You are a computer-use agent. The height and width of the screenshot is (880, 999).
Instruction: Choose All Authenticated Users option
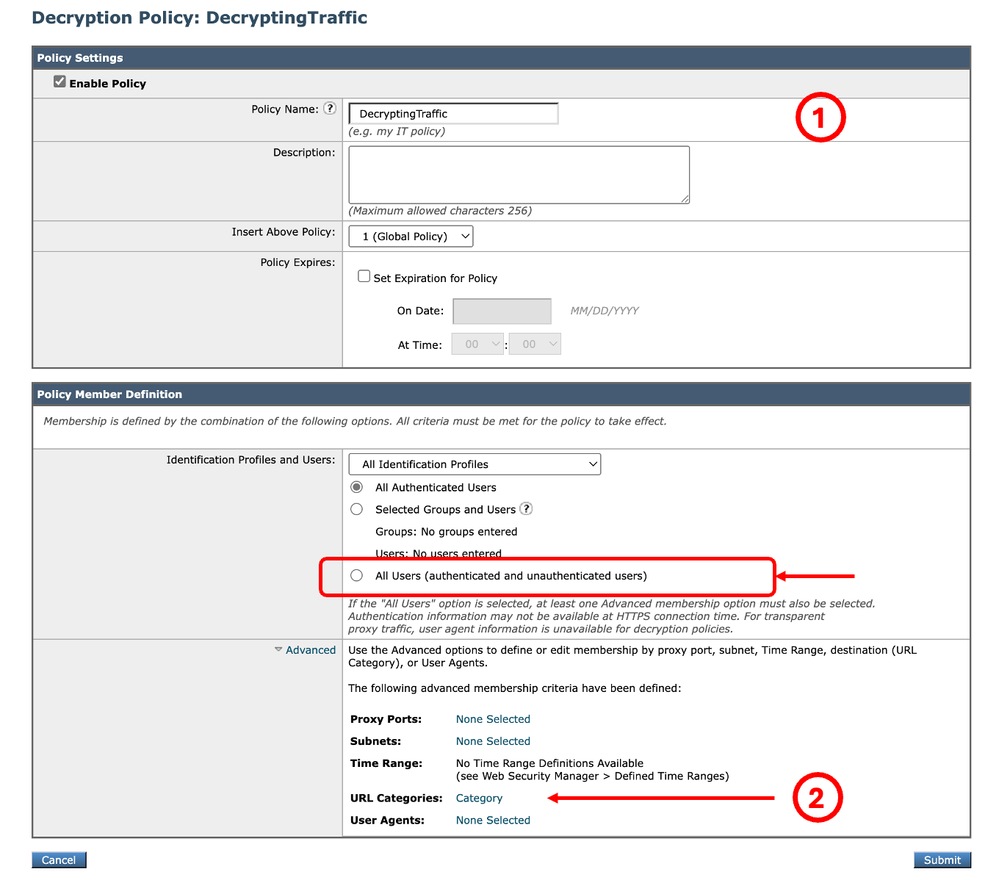tap(356, 487)
